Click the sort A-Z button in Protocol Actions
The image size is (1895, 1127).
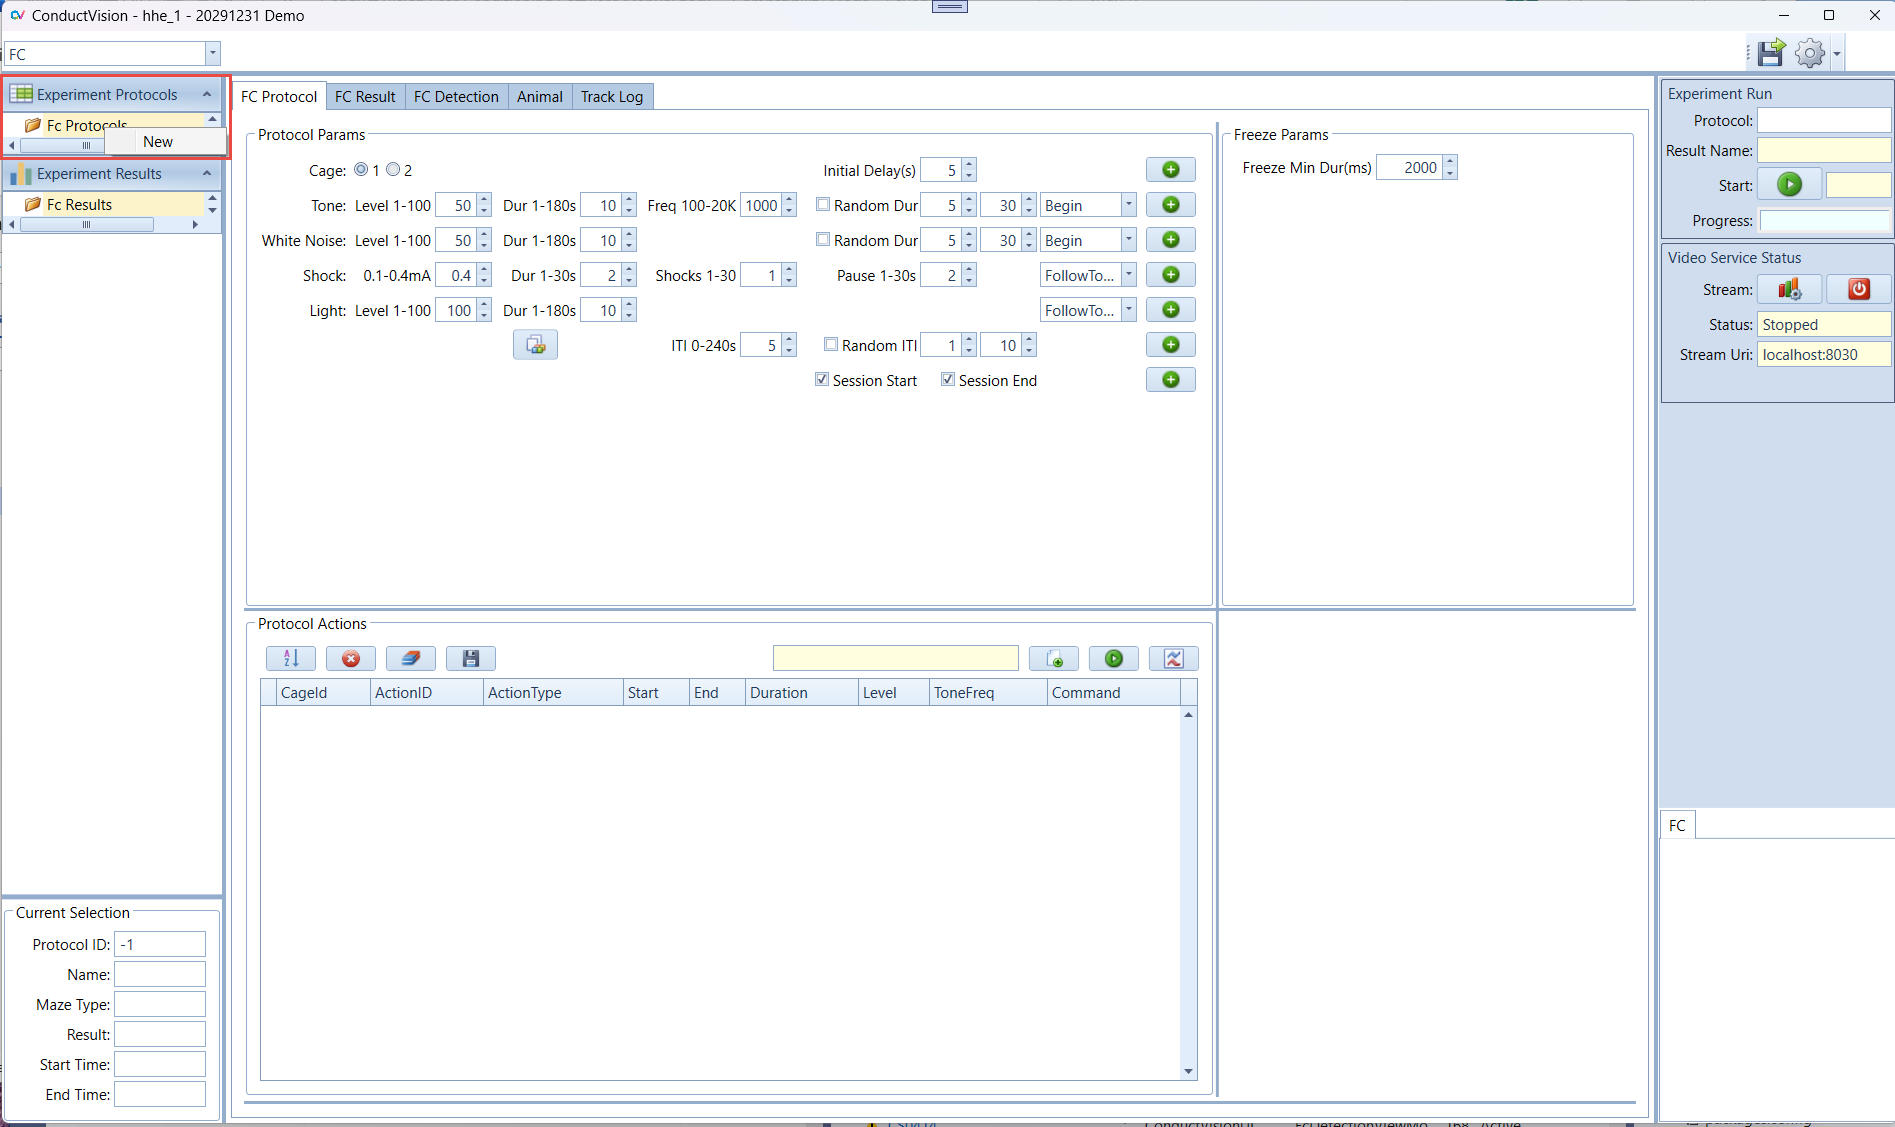pos(291,658)
